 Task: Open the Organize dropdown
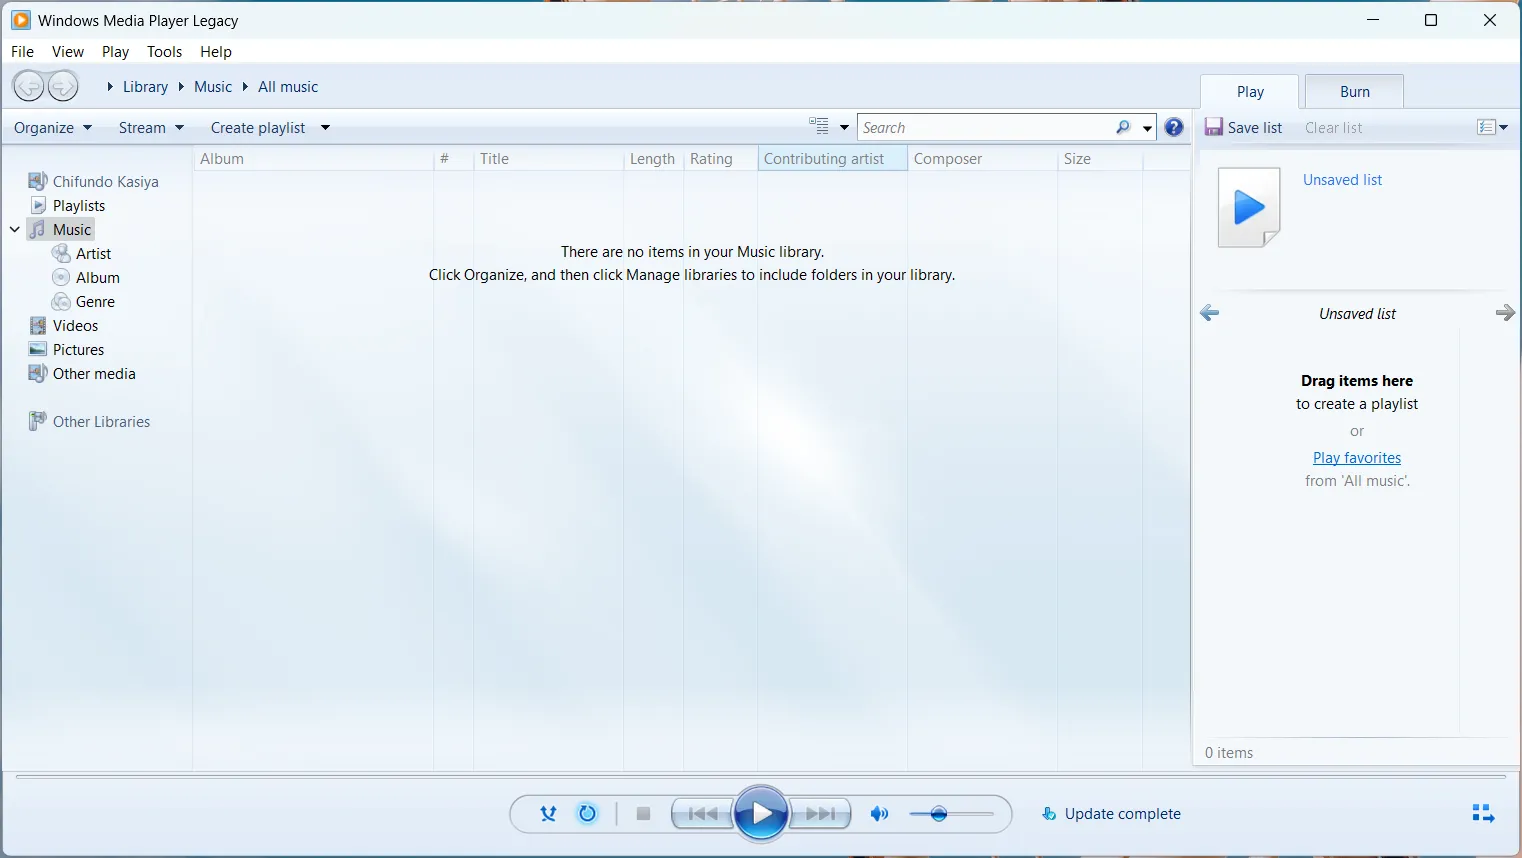53,128
